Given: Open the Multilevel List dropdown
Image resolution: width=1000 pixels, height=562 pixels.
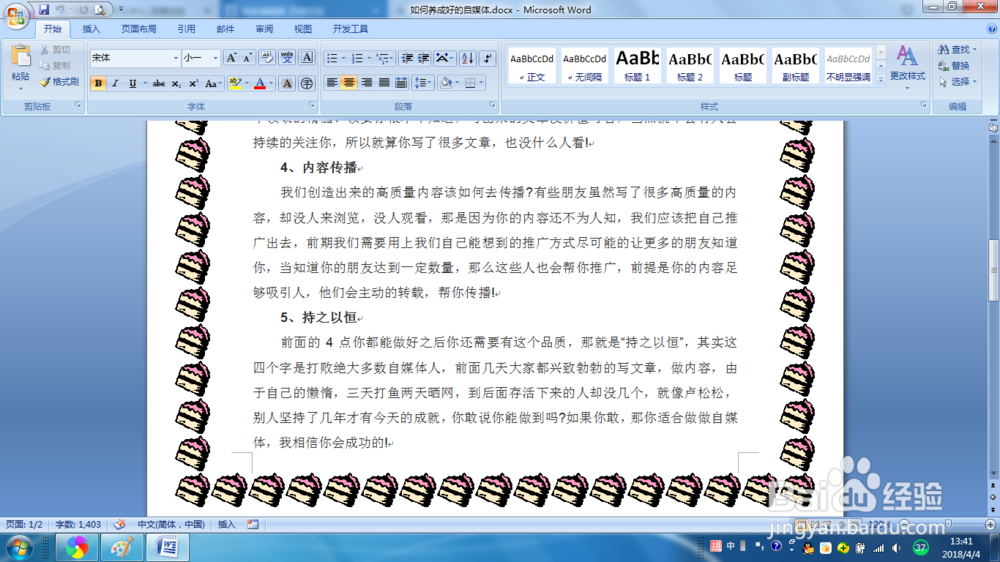Looking at the screenshot, I should tap(384, 58).
